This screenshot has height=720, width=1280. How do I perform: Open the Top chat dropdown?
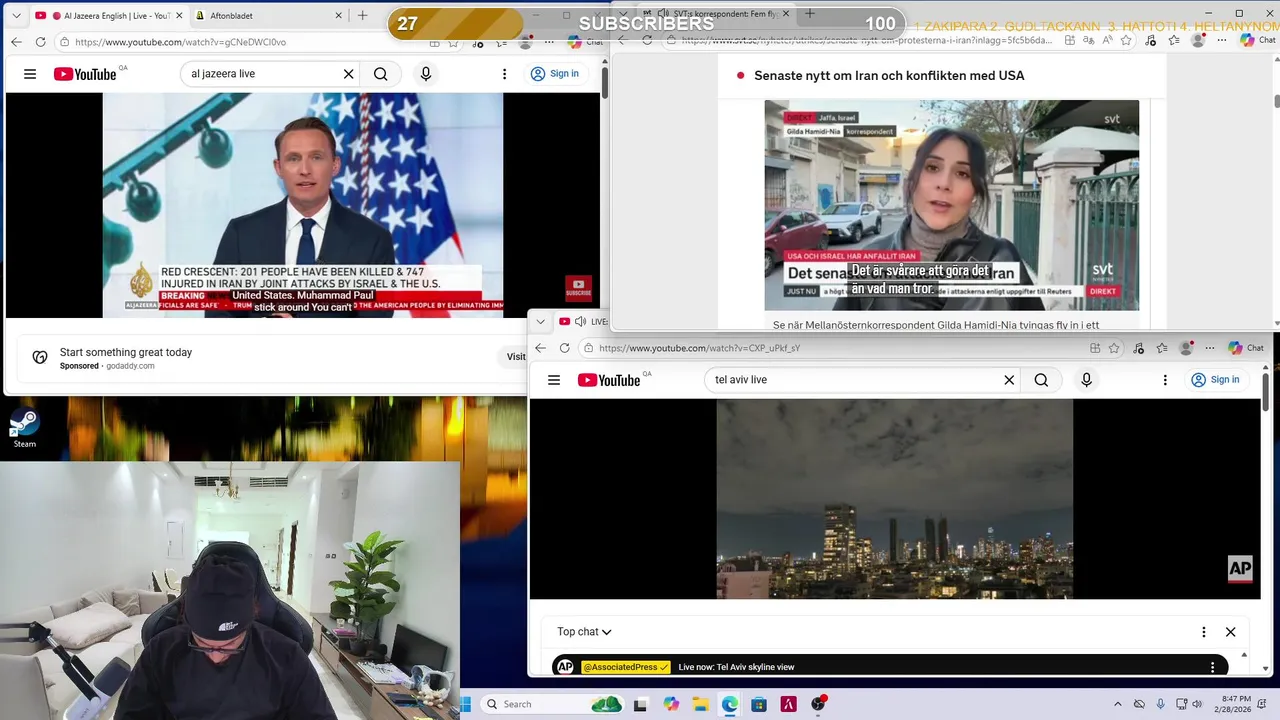(585, 632)
